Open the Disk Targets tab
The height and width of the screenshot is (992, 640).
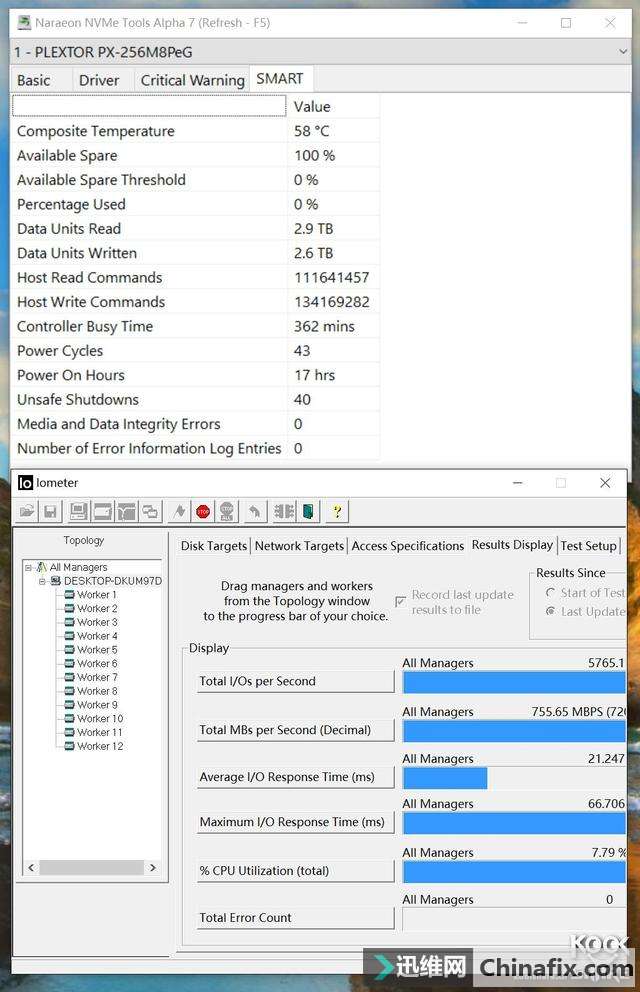coord(214,546)
